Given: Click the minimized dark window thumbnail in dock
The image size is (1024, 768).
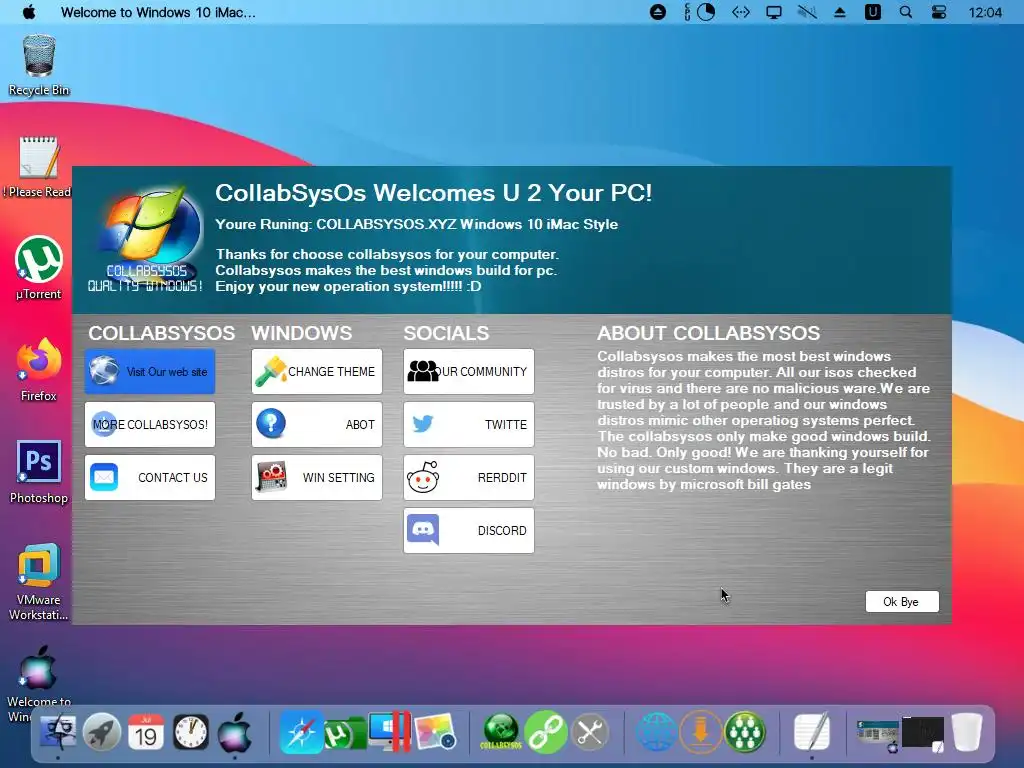Looking at the screenshot, I should [x=923, y=733].
